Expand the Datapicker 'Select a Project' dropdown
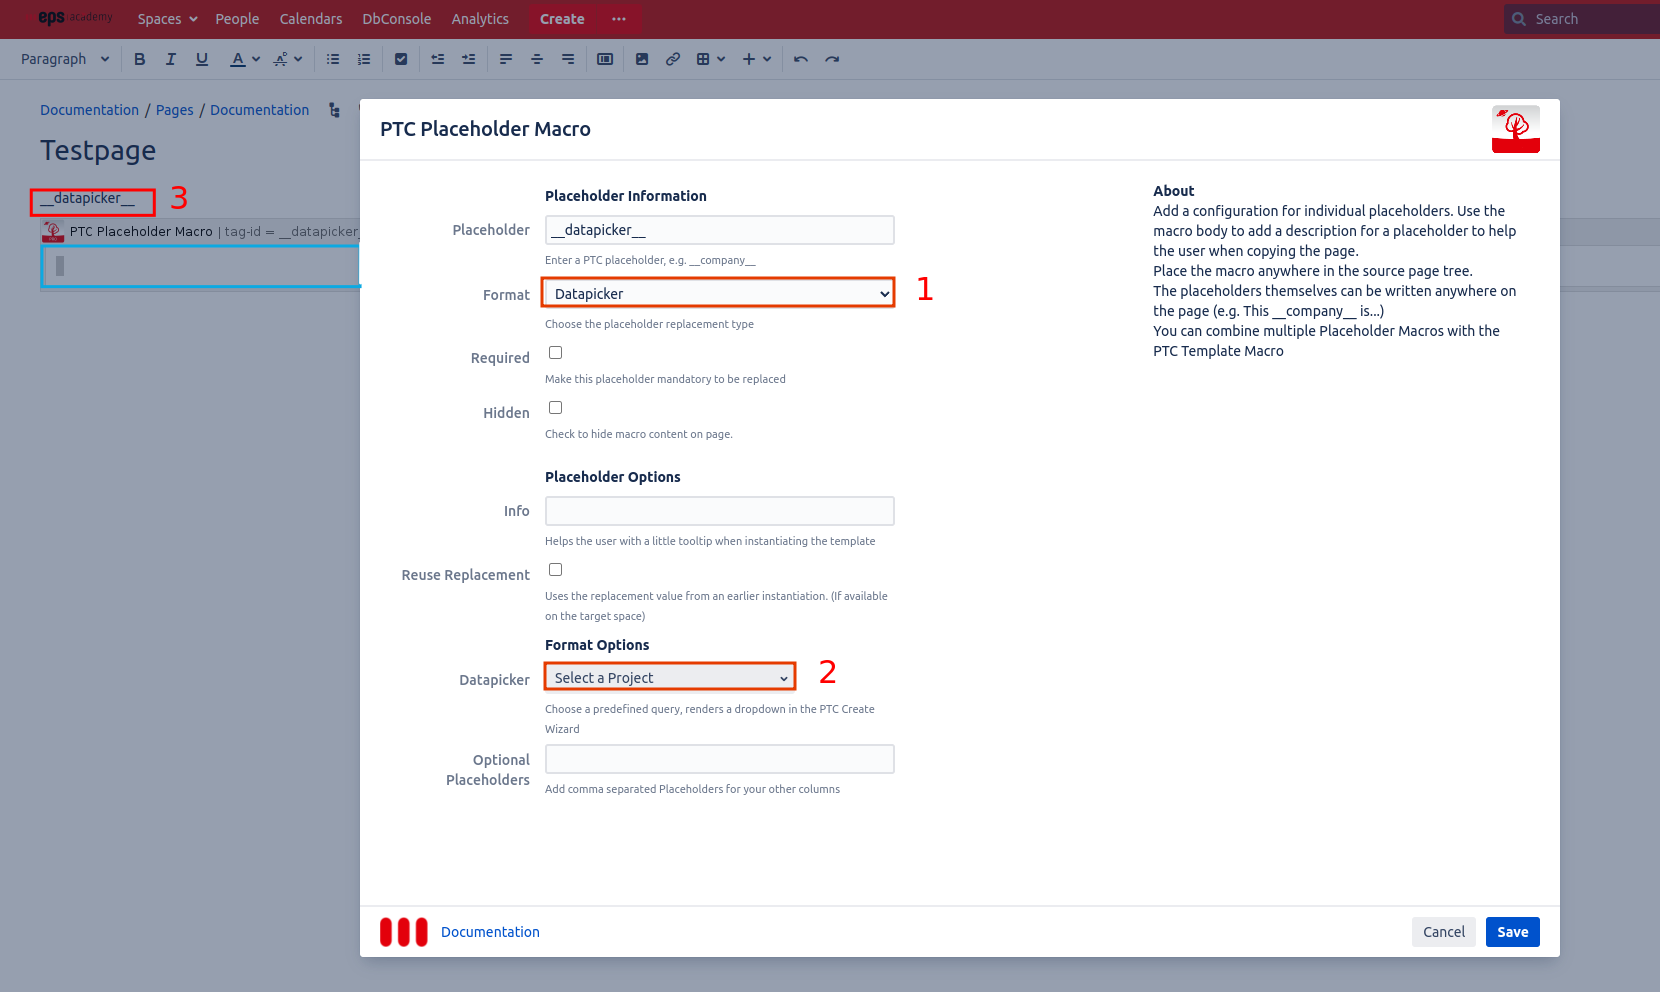 [x=670, y=678]
